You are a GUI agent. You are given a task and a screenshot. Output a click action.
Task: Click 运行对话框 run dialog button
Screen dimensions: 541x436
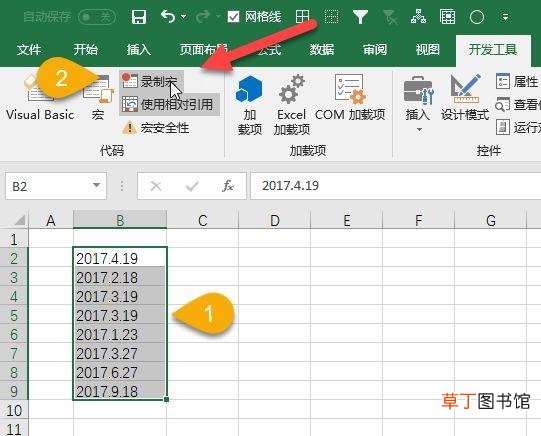(x=518, y=127)
